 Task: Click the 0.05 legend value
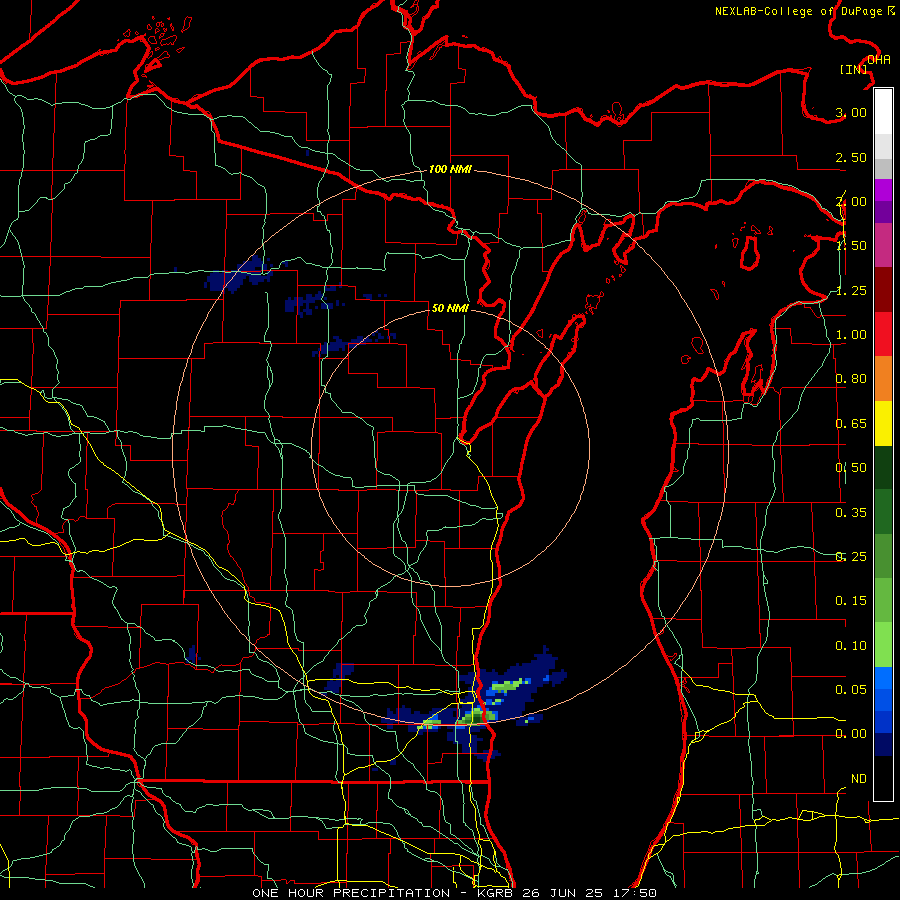click(851, 689)
